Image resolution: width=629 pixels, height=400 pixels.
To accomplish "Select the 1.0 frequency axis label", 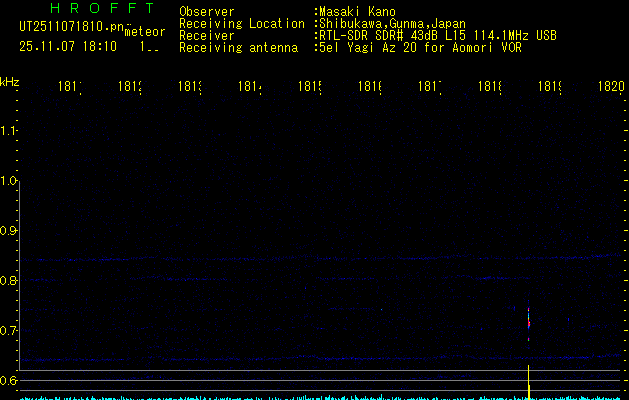I will click(10, 181).
